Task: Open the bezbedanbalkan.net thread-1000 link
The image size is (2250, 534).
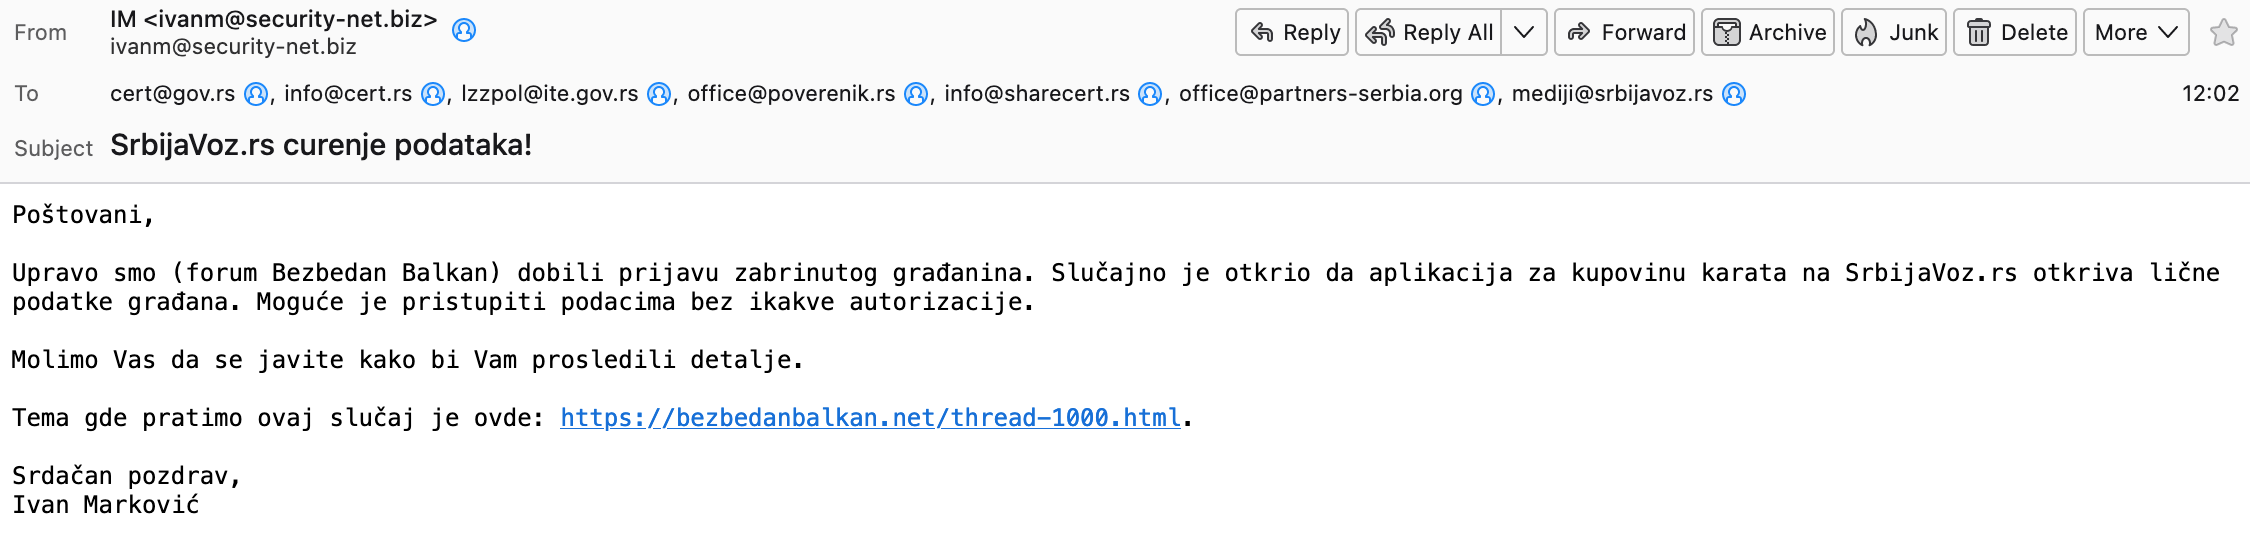Action: 871,418
